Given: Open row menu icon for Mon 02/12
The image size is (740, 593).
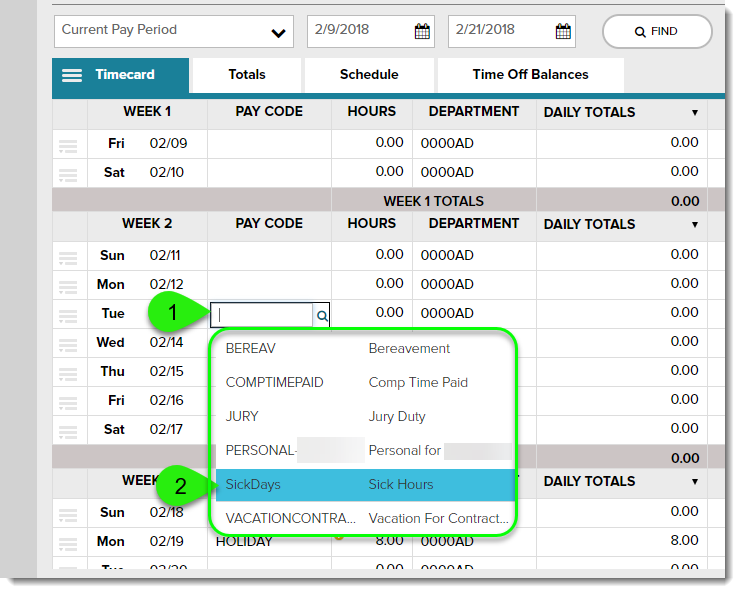Looking at the screenshot, I should click(68, 287).
